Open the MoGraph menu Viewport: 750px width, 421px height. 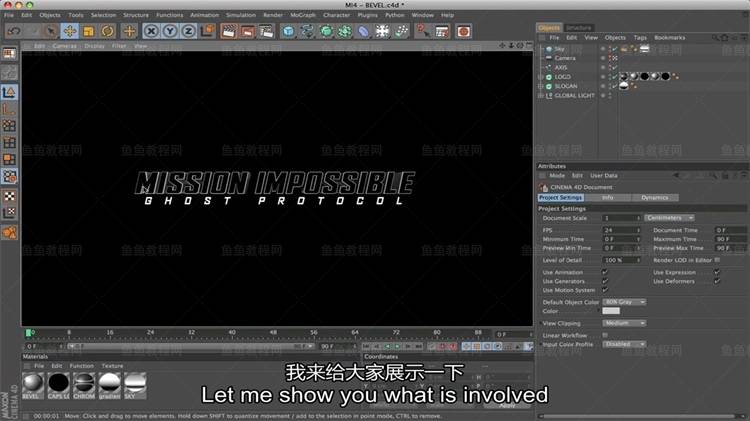click(x=303, y=15)
